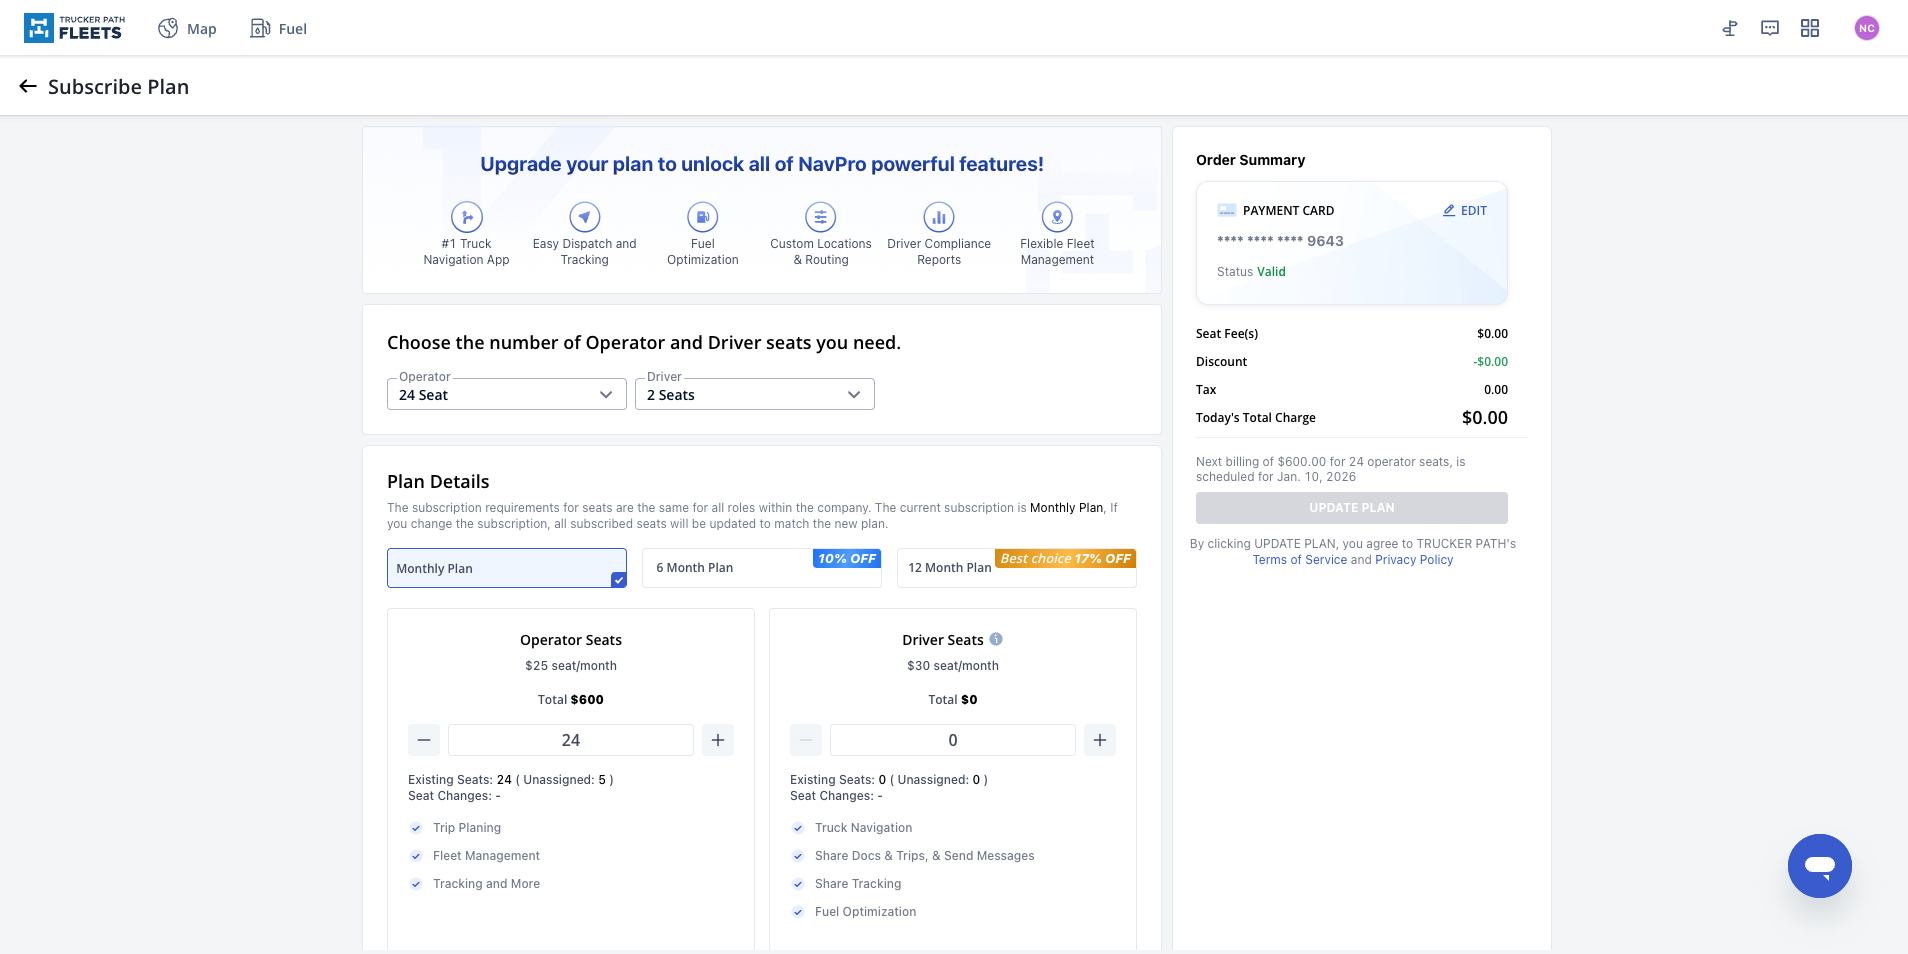Image resolution: width=1908 pixels, height=954 pixels.
Task: Decrease operator seats with minus button
Action: coord(424,740)
